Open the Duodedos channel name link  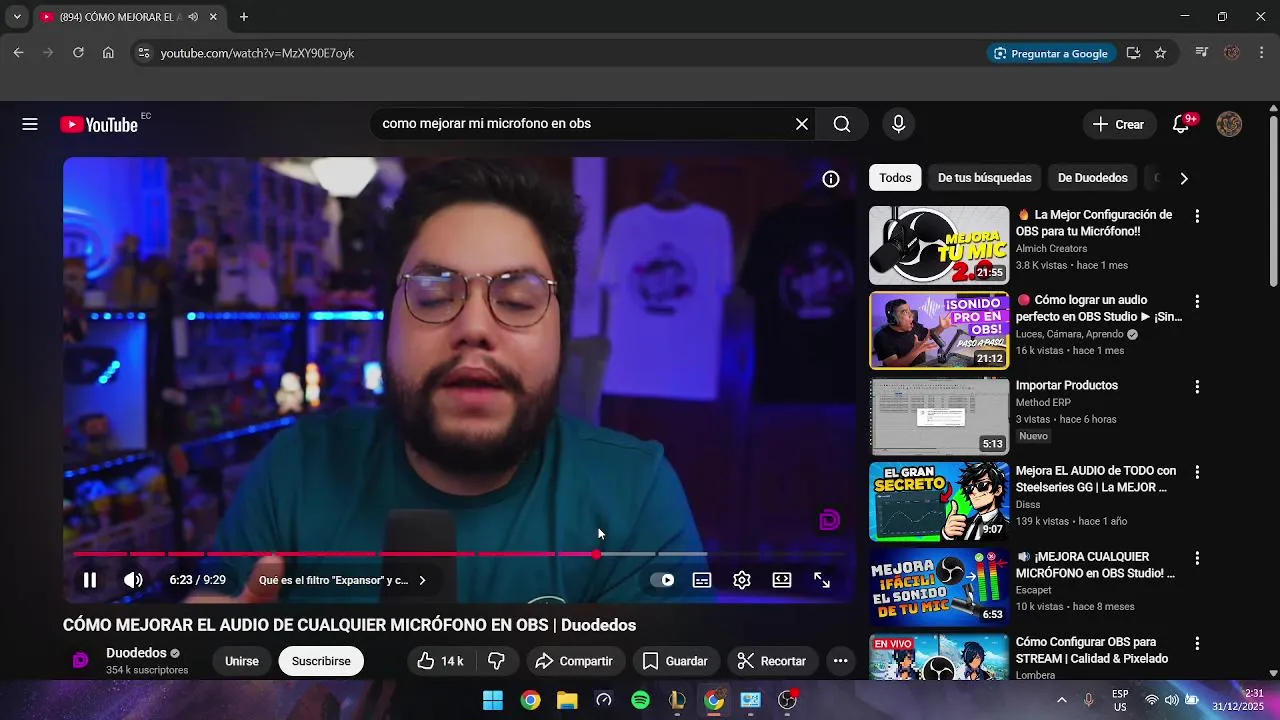tap(136, 653)
